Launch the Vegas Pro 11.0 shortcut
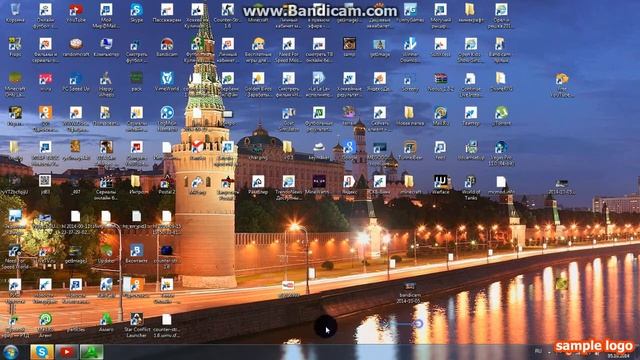 pyautogui.click(x=501, y=153)
